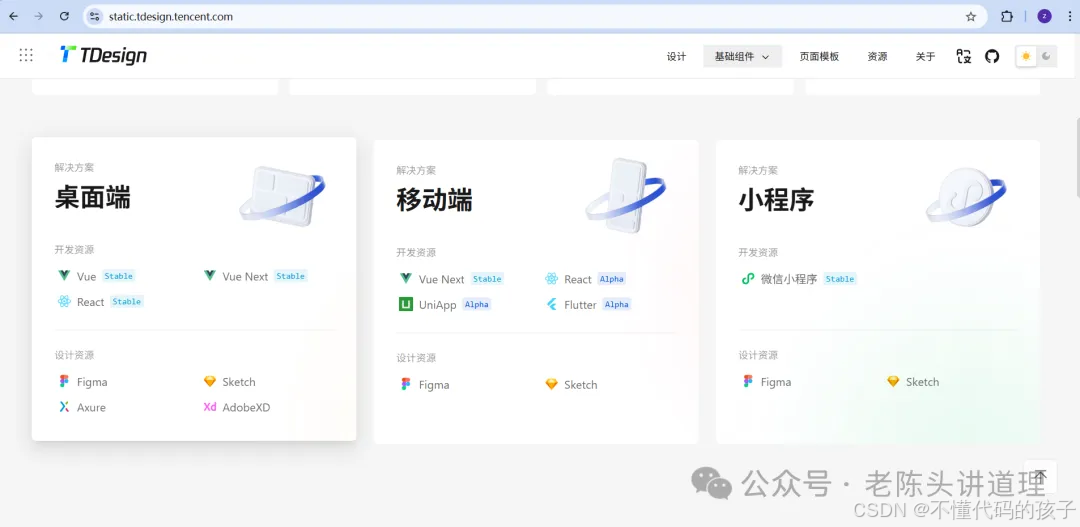The width and height of the screenshot is (1080, 527).
Task: Open Vue Next link in 移动端 card
Action: [441, 279]
